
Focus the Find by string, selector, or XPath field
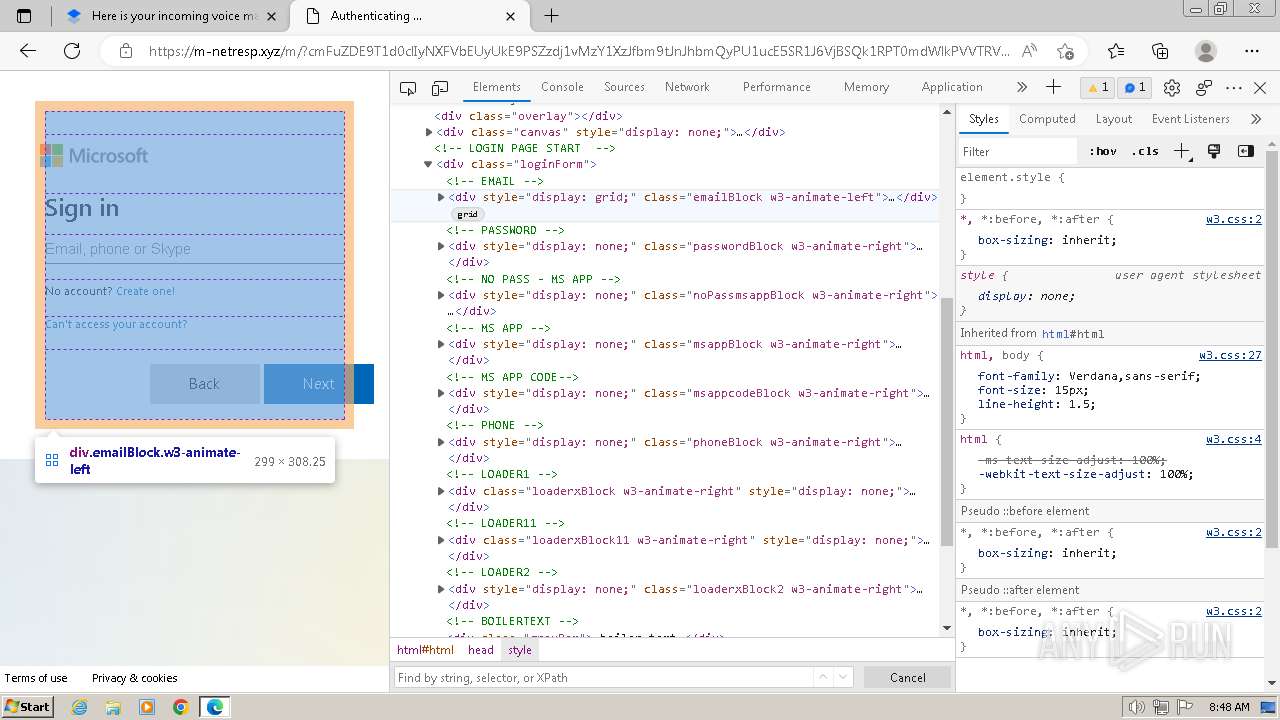603,677
